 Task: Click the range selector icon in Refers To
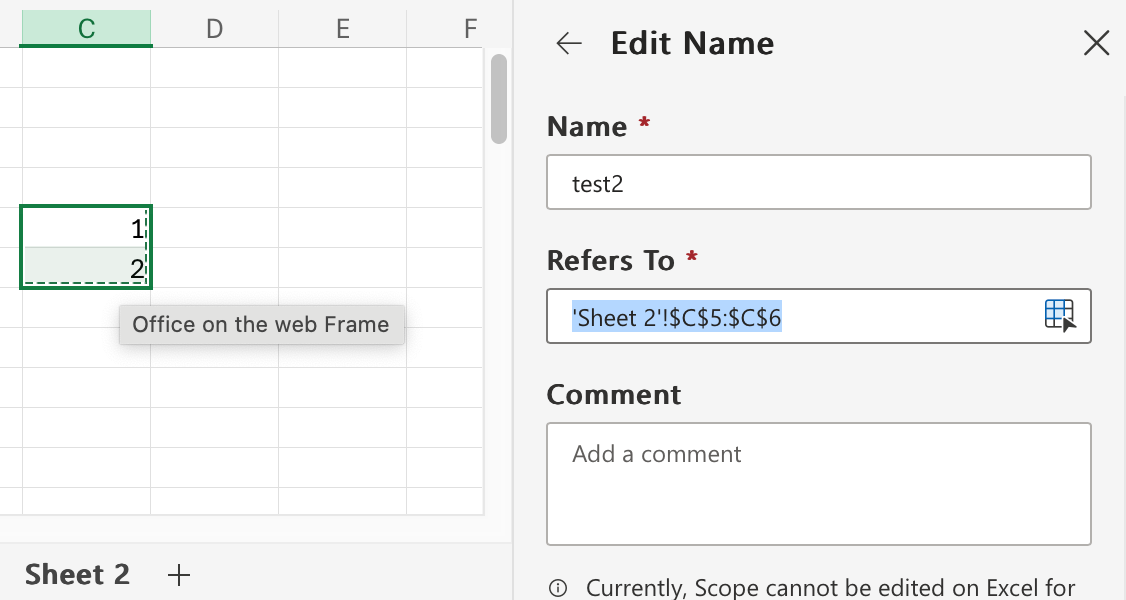point(1059,315)
